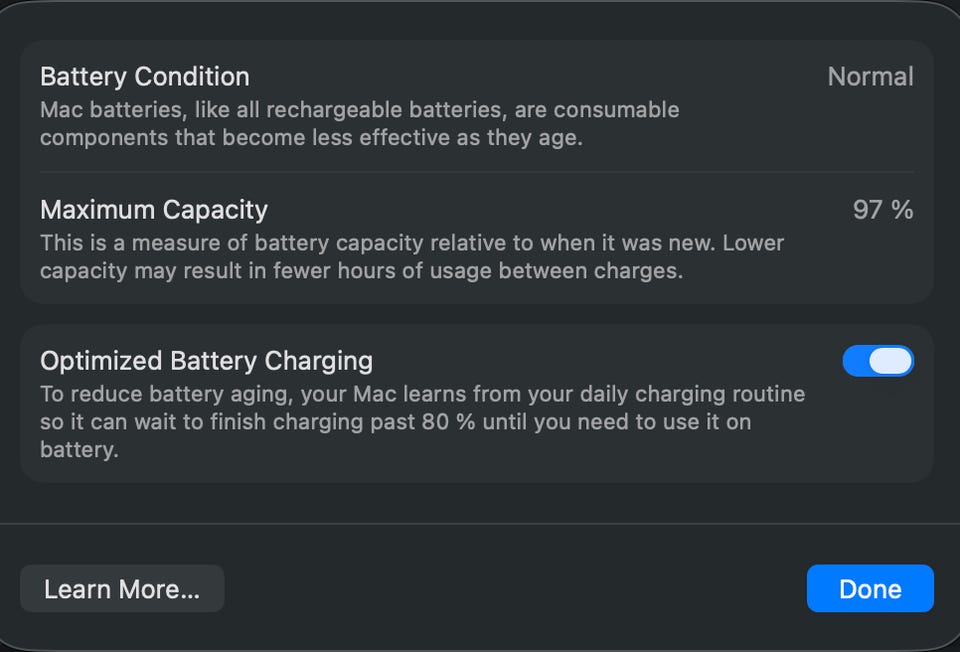Select the Normal battery condition status
The image size is (960, 652).
click(x=870, y=77)
